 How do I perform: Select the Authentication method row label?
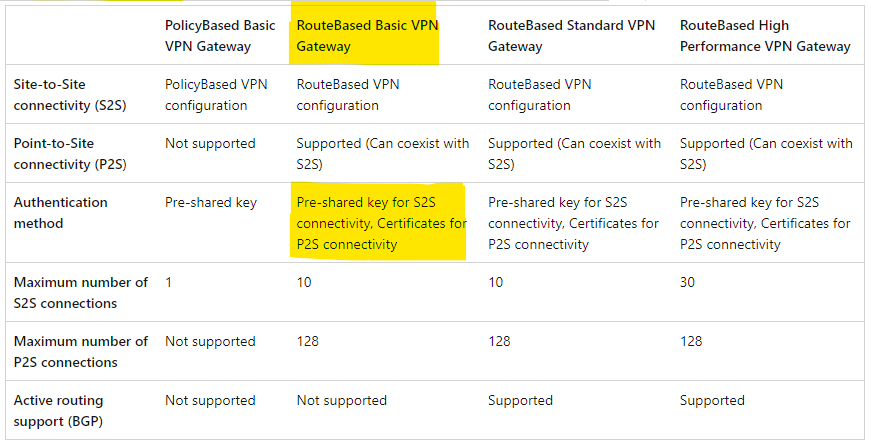pos(61,212)
